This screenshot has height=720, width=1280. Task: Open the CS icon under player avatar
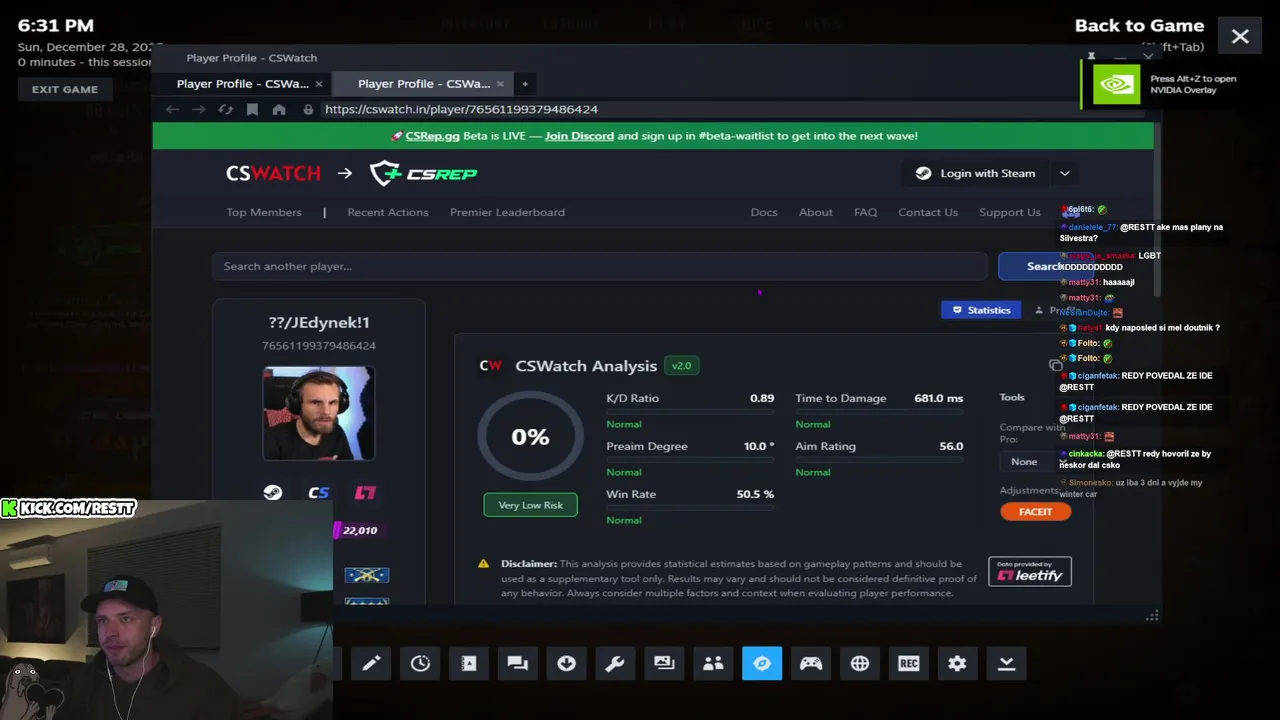point(319,492)
